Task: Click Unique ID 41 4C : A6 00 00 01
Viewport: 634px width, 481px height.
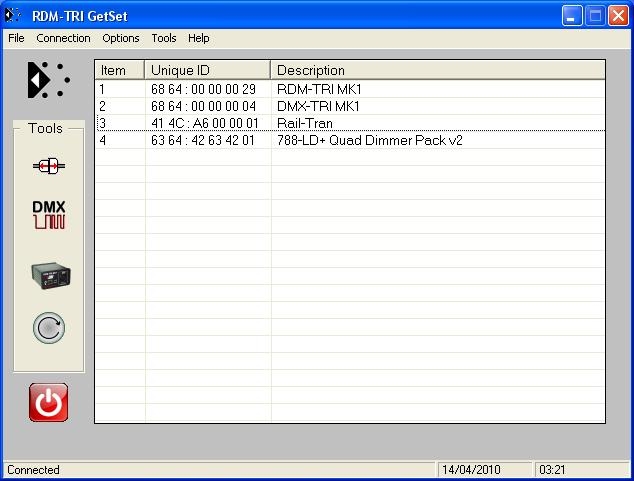Action: pyautogui.click(x=205, y=123)
